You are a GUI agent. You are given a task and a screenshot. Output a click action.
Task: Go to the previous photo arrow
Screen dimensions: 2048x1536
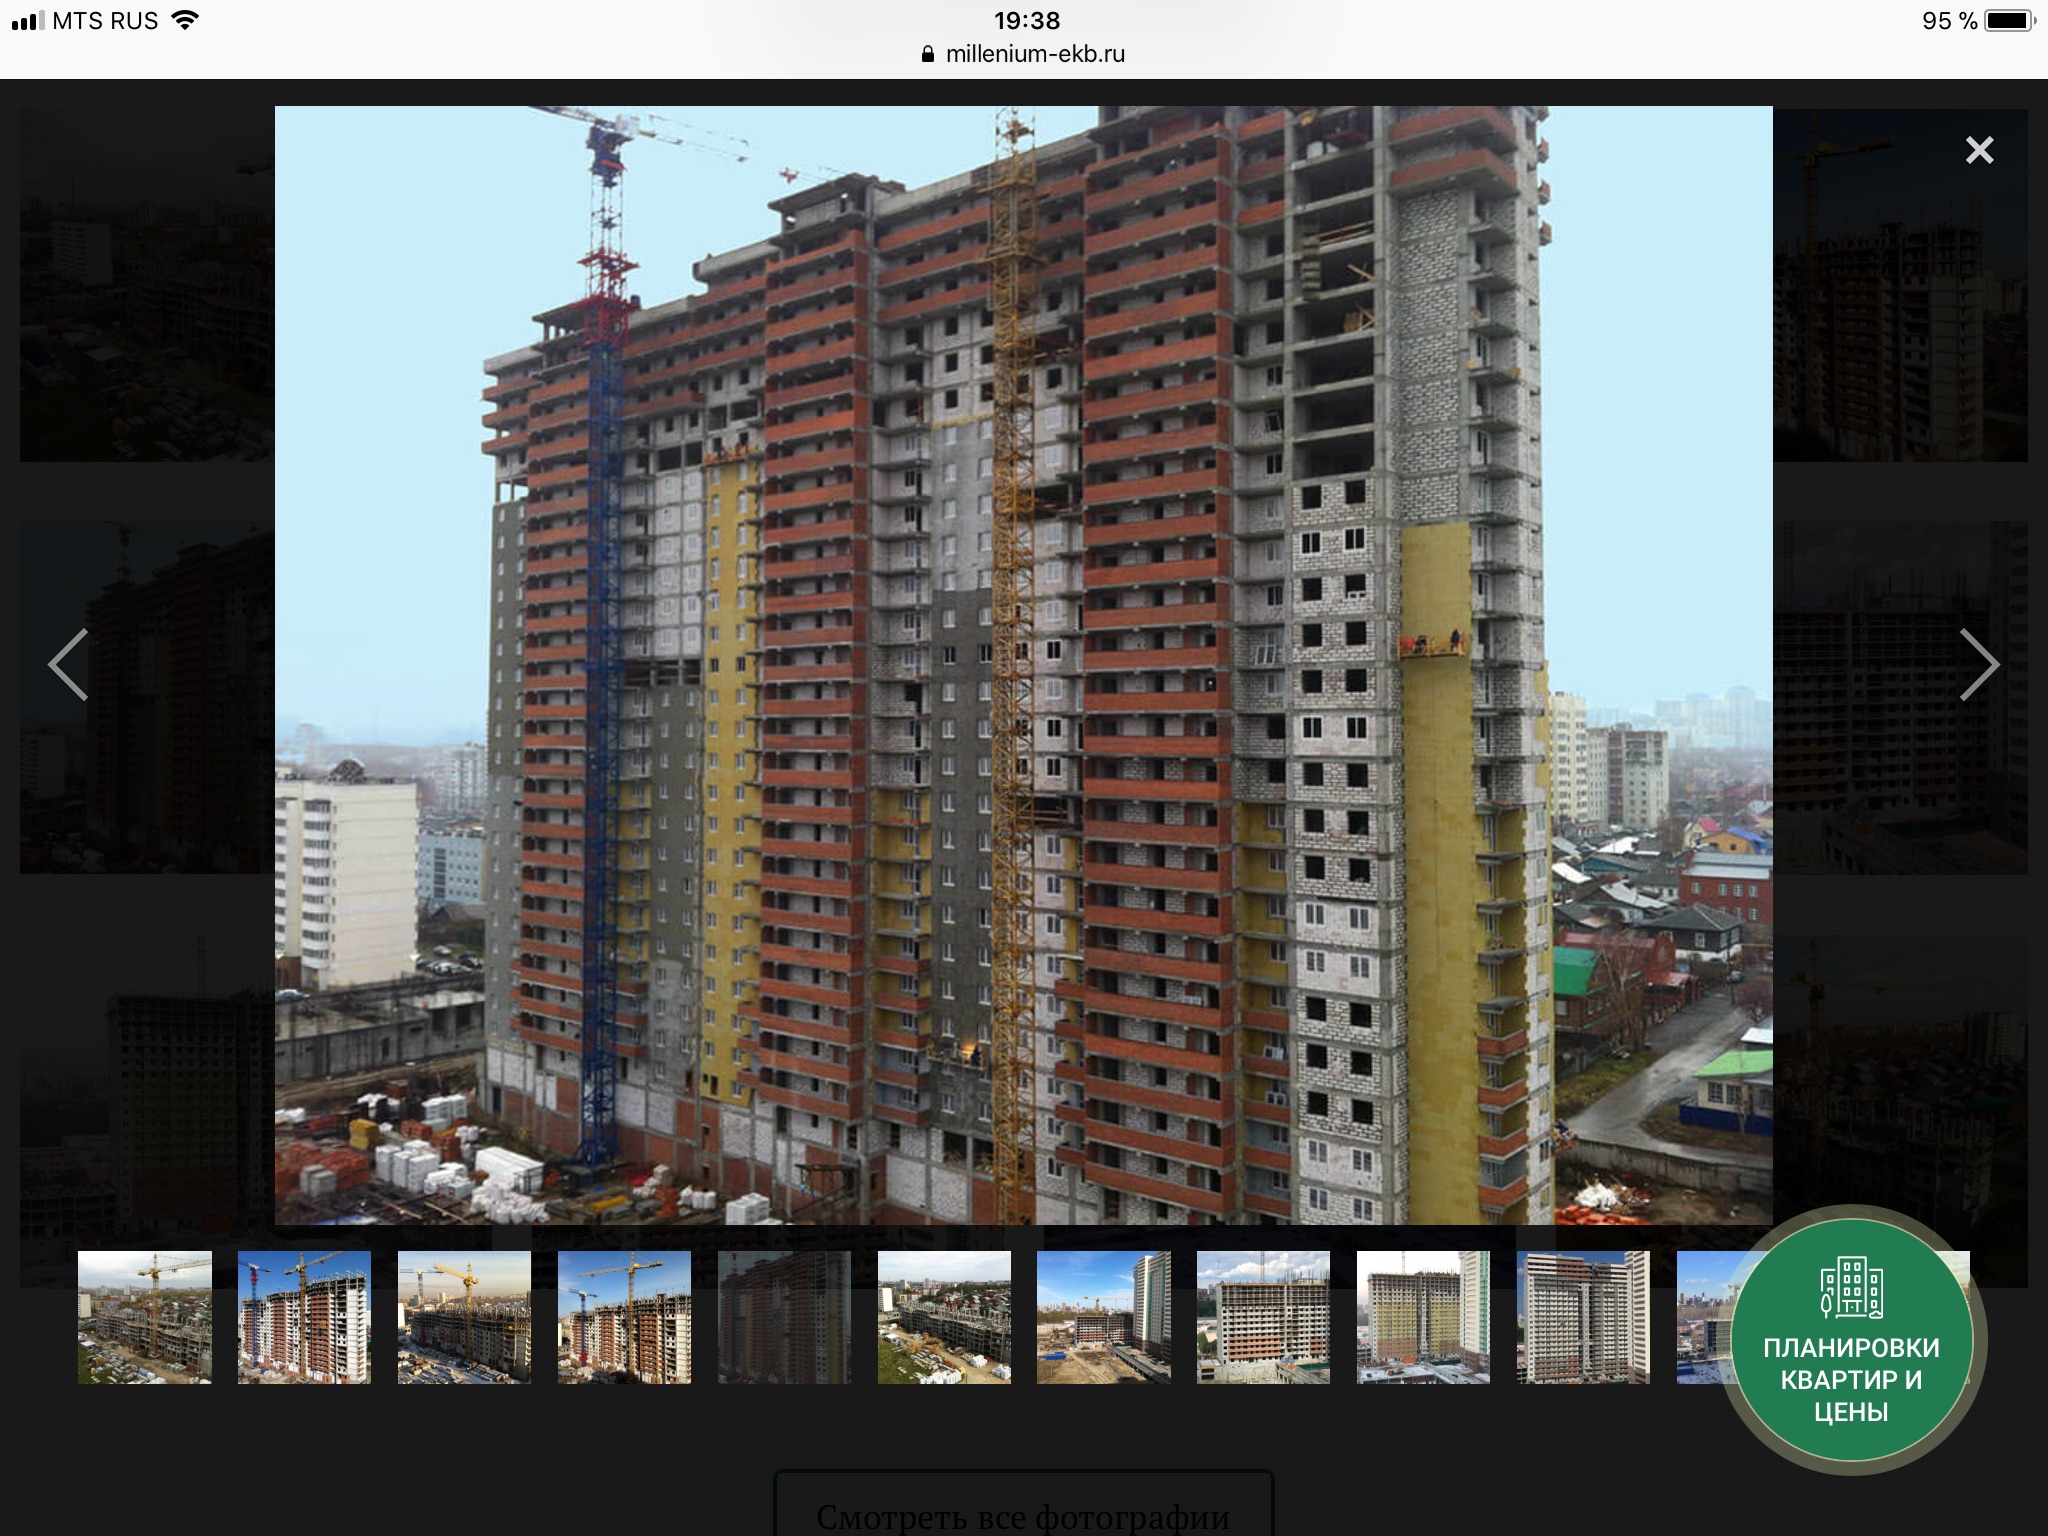69,665
